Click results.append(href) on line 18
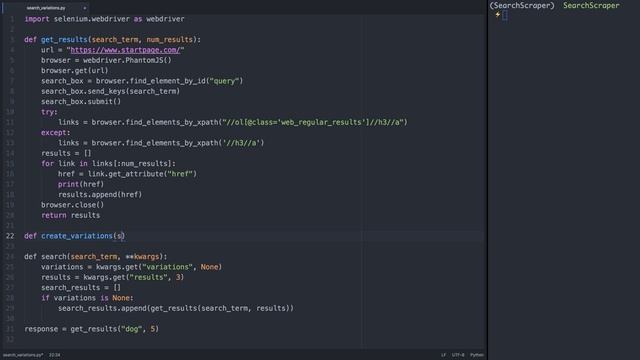The image size is (640, 360). click(100, 194)
